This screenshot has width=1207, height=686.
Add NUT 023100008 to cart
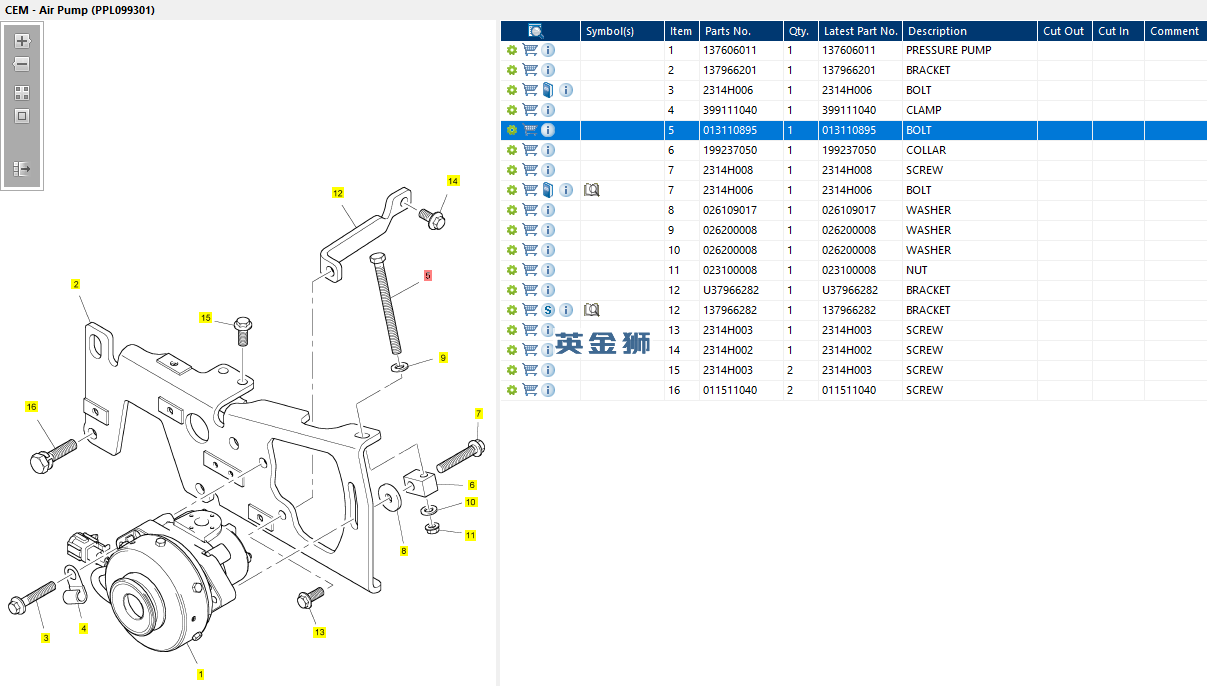pos(530,270)
